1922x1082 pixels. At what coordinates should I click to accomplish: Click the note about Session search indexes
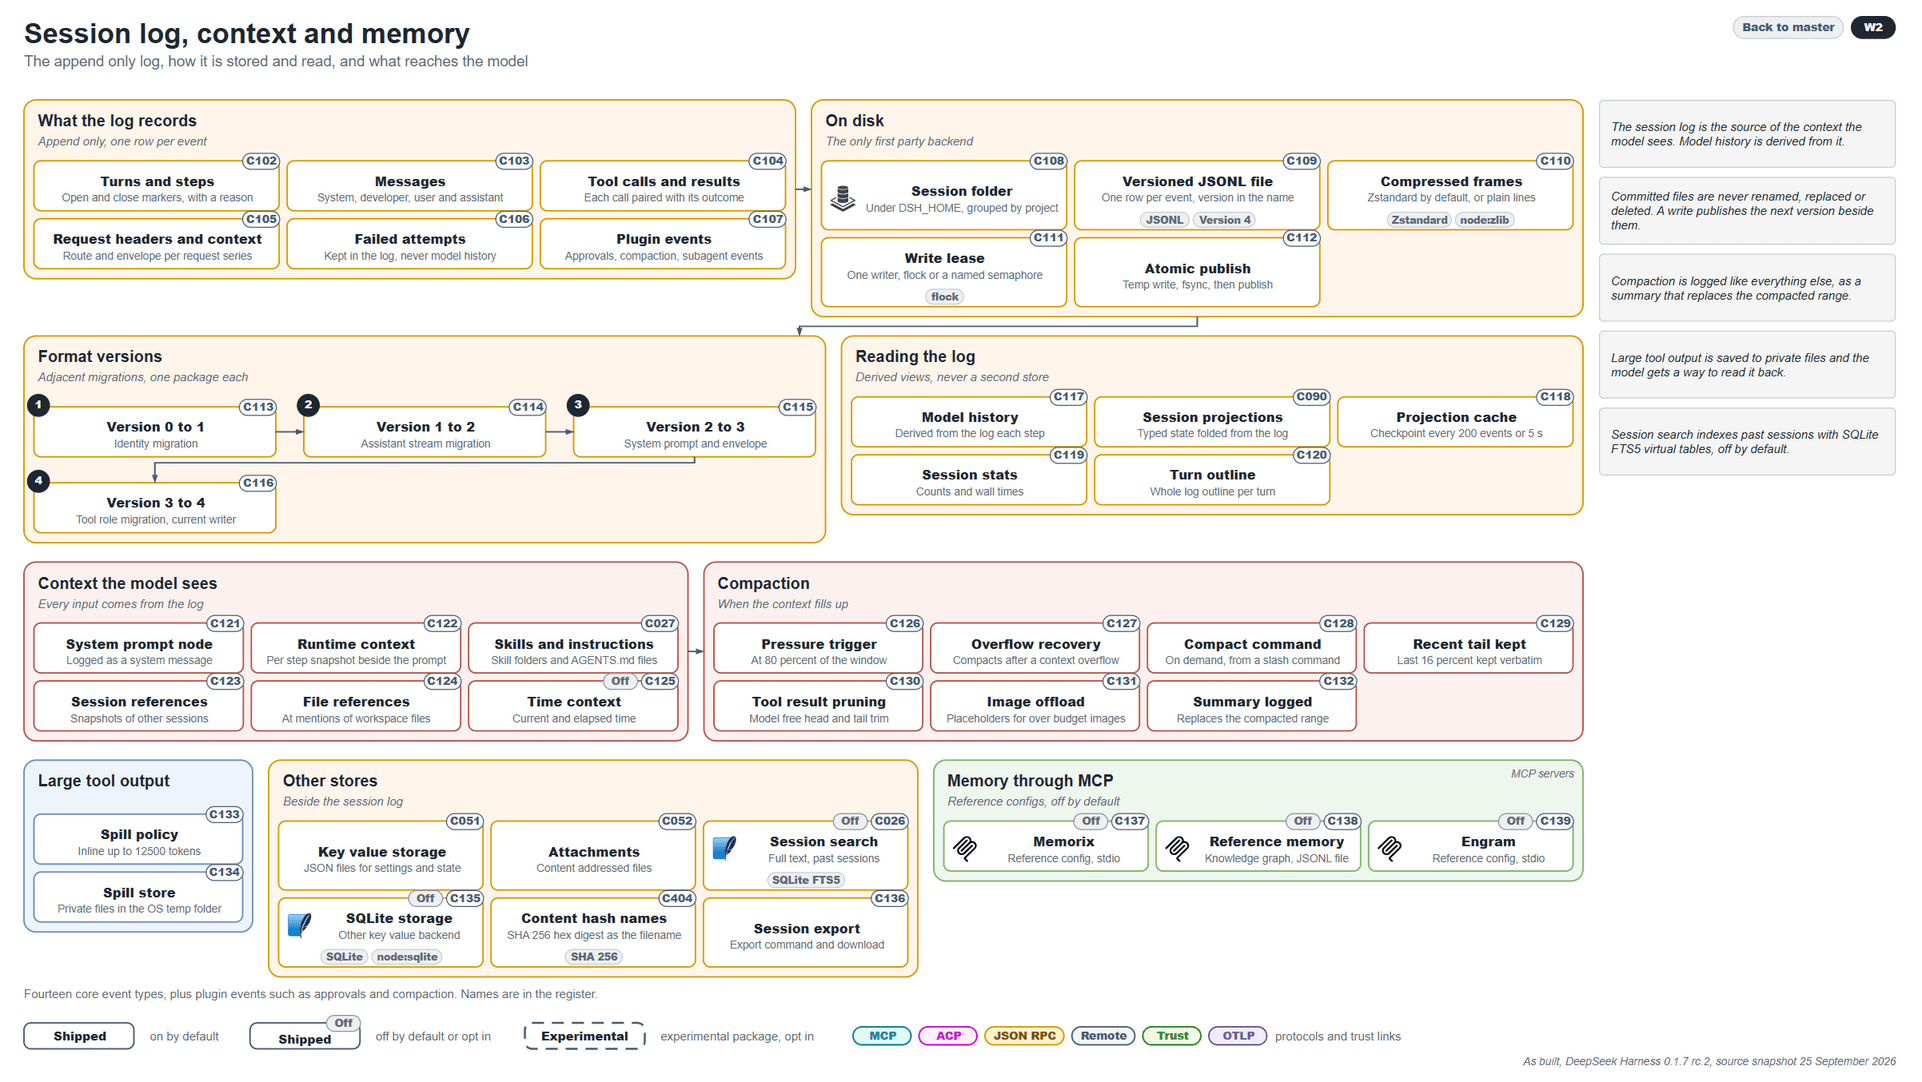(x=1747, y=442)
